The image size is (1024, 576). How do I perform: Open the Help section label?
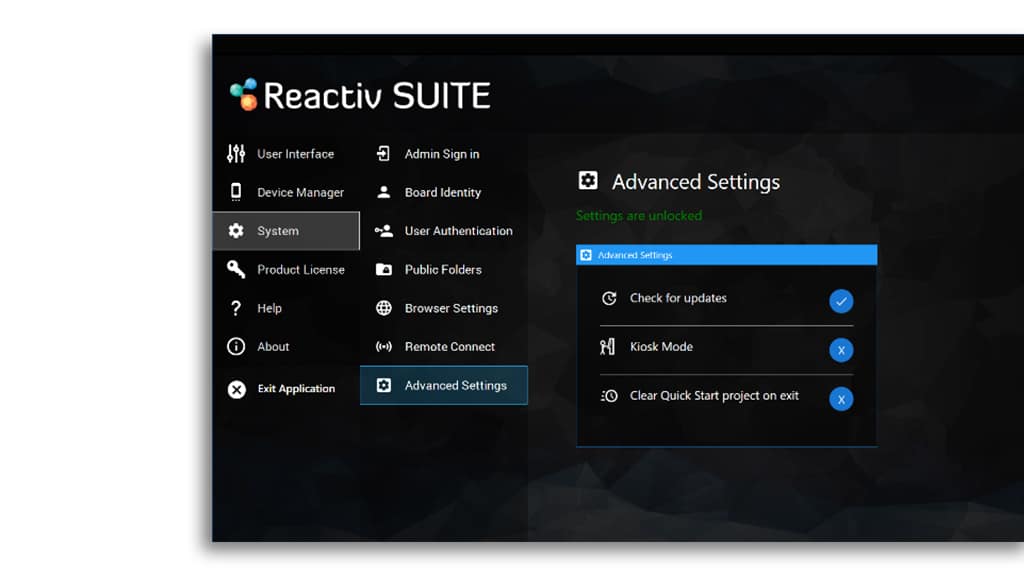pyautogui.click(x=269, y=308)
